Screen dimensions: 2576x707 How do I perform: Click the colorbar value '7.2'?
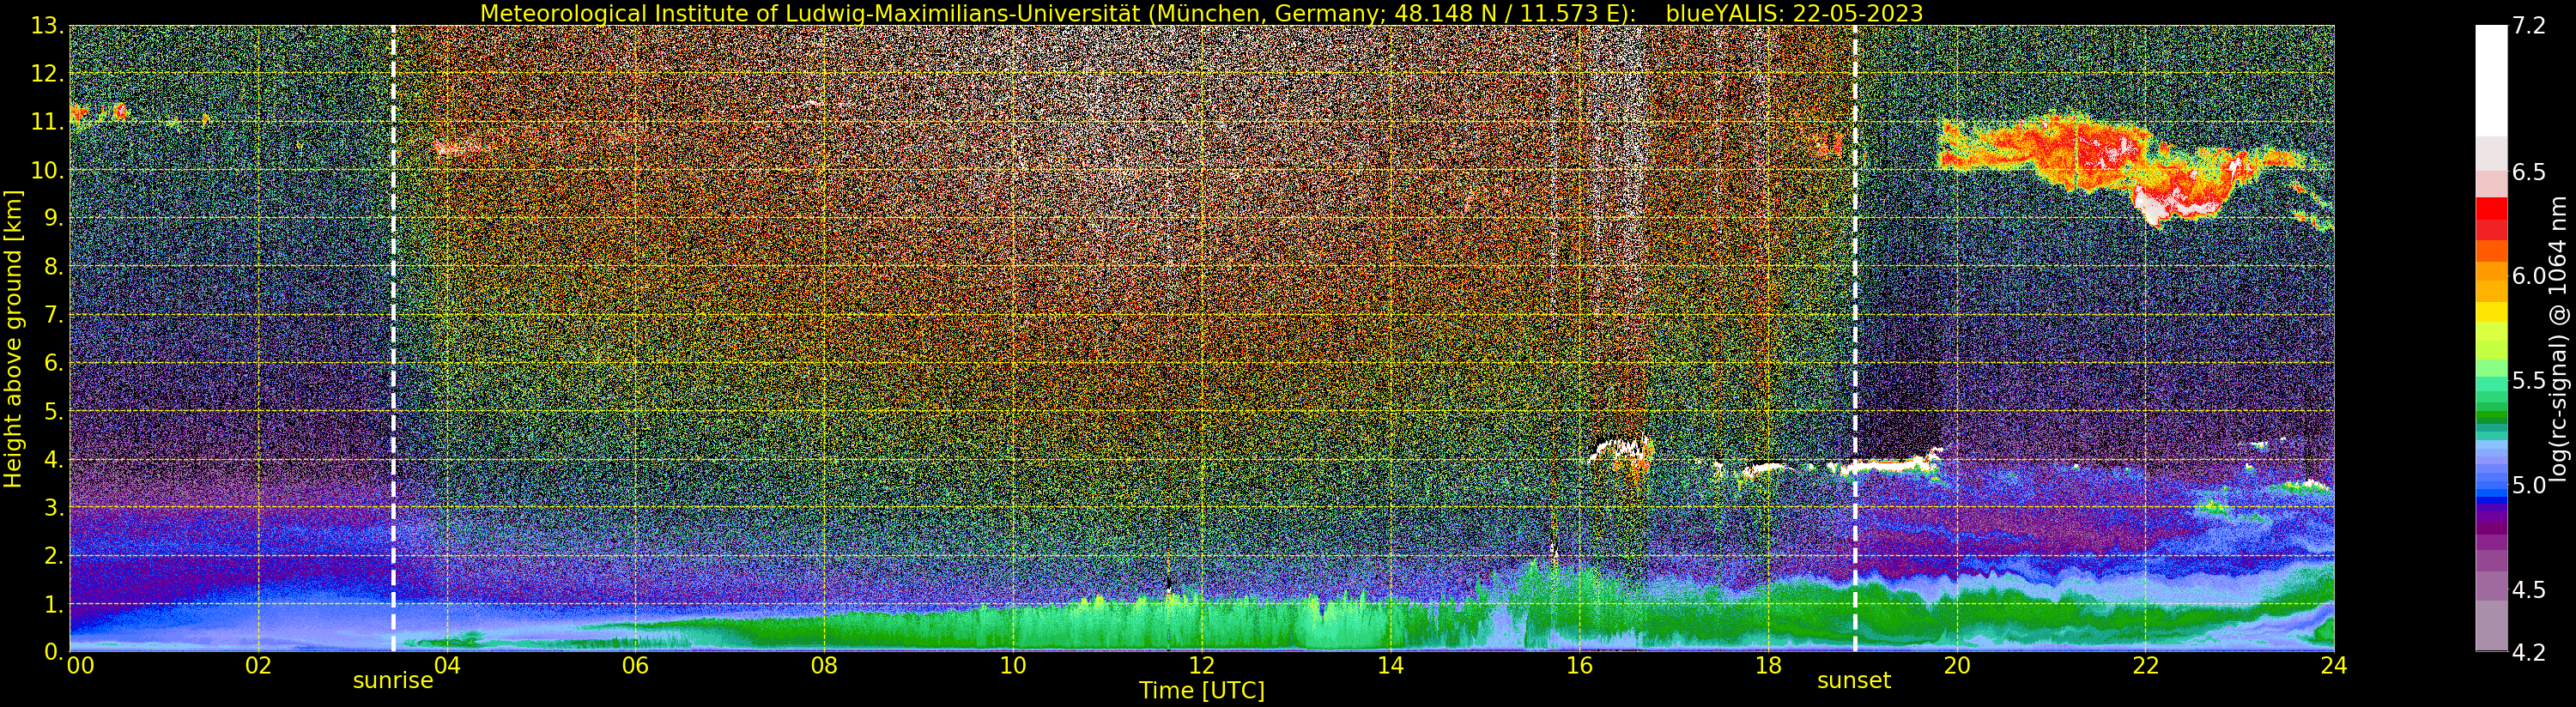pyautogui.click(x=2529, y=27)
